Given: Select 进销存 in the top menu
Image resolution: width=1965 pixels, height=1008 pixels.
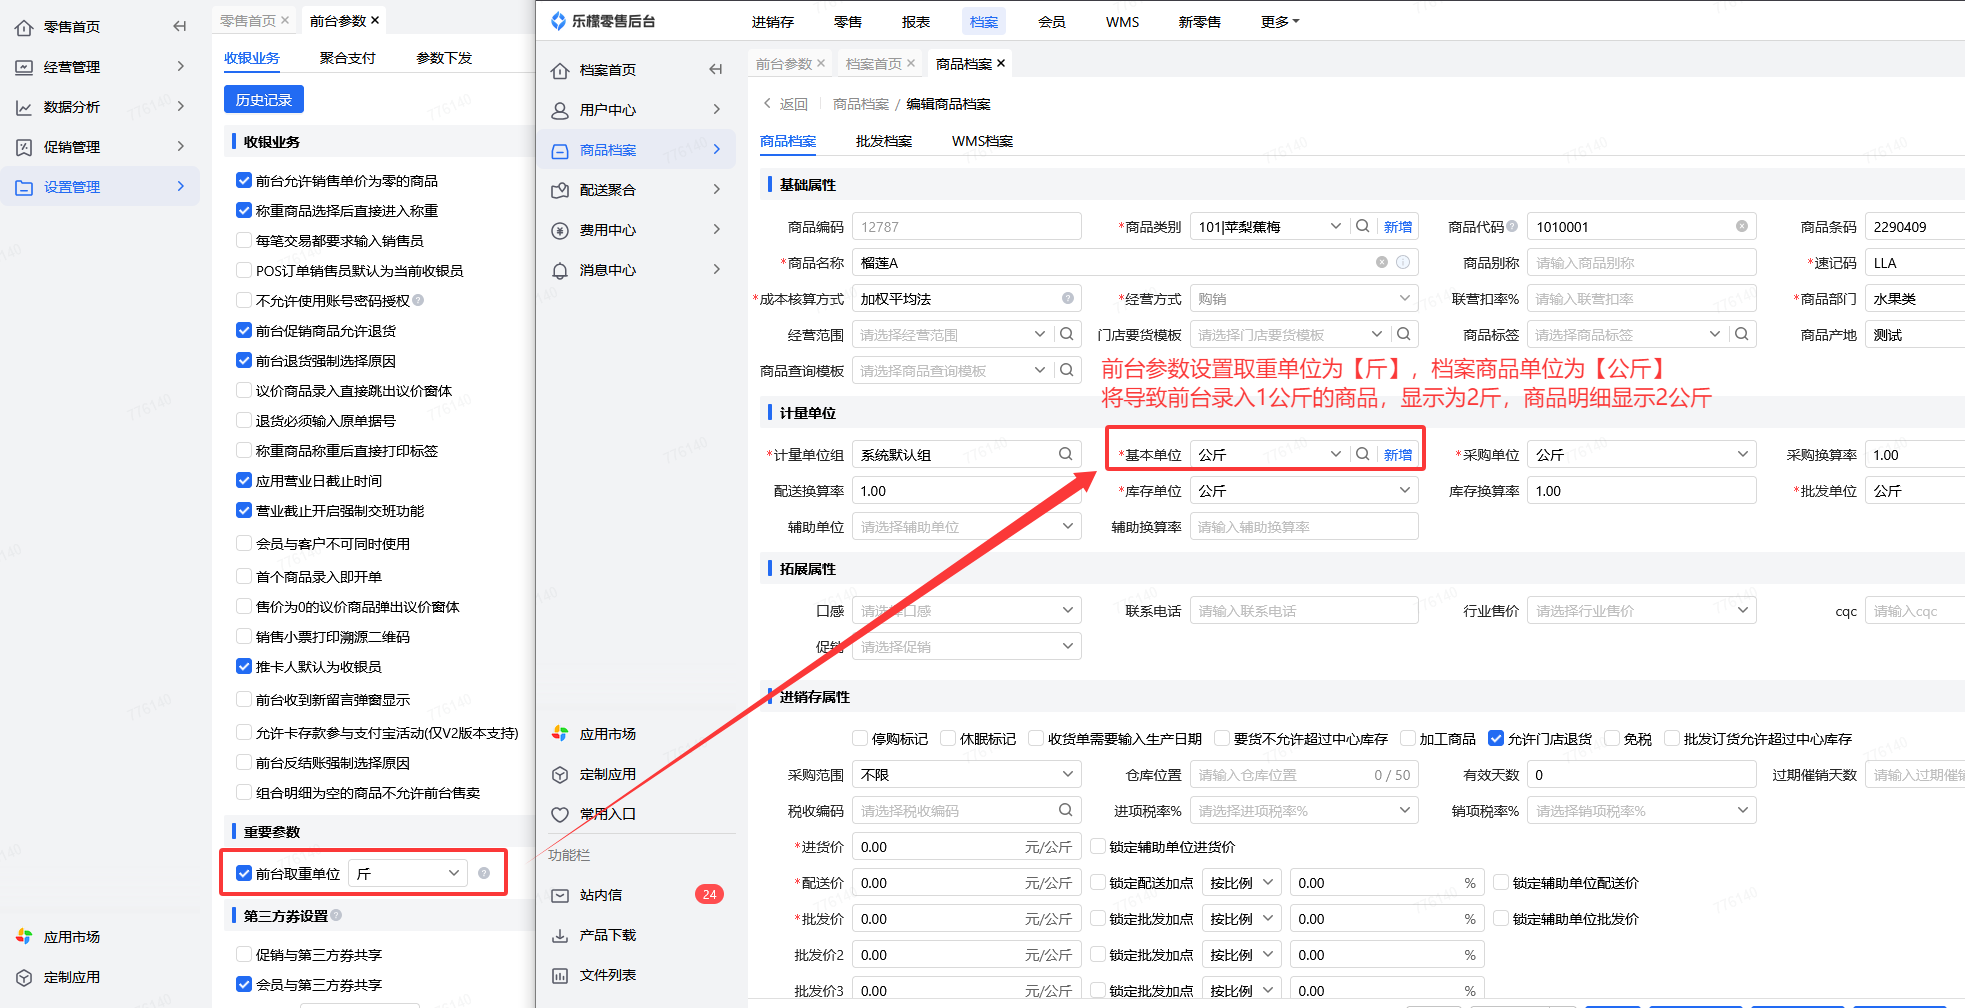Looking at the screenshot, I should pyautogui.click(x=772, y=22).
